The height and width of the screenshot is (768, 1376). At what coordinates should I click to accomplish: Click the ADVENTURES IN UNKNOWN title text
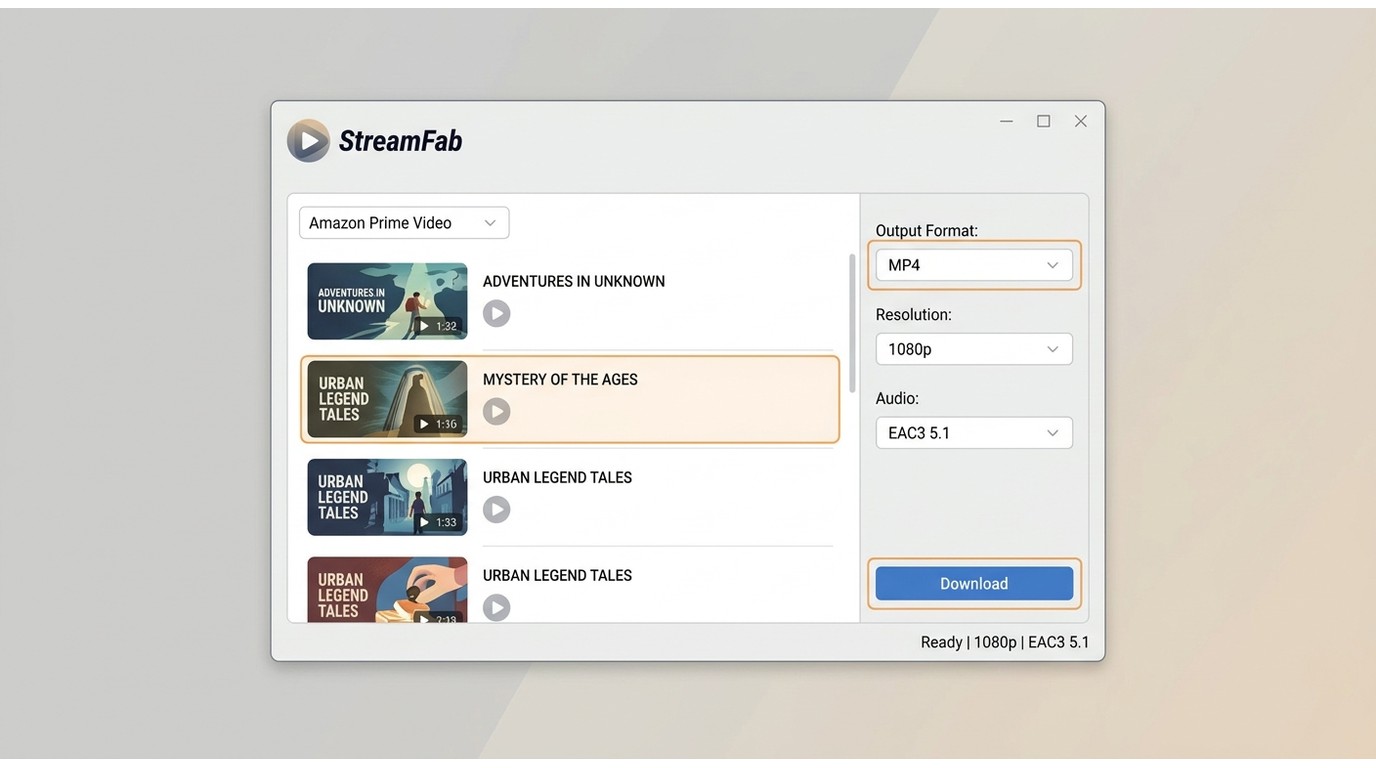(574, 282)
